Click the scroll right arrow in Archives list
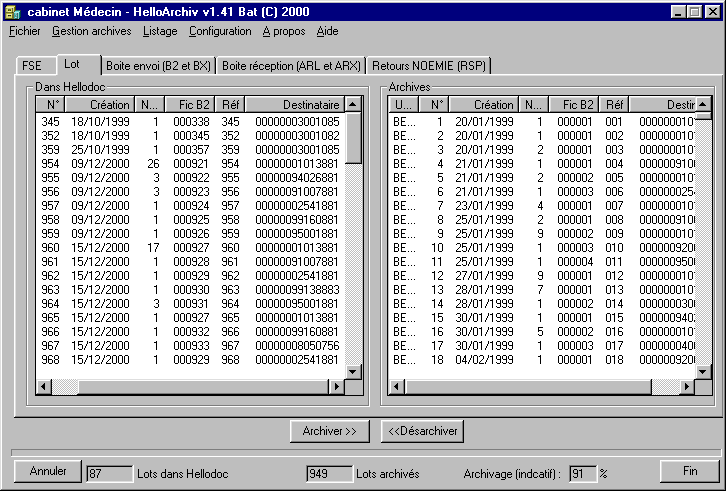Screen dimensions: 726x491 687,386
